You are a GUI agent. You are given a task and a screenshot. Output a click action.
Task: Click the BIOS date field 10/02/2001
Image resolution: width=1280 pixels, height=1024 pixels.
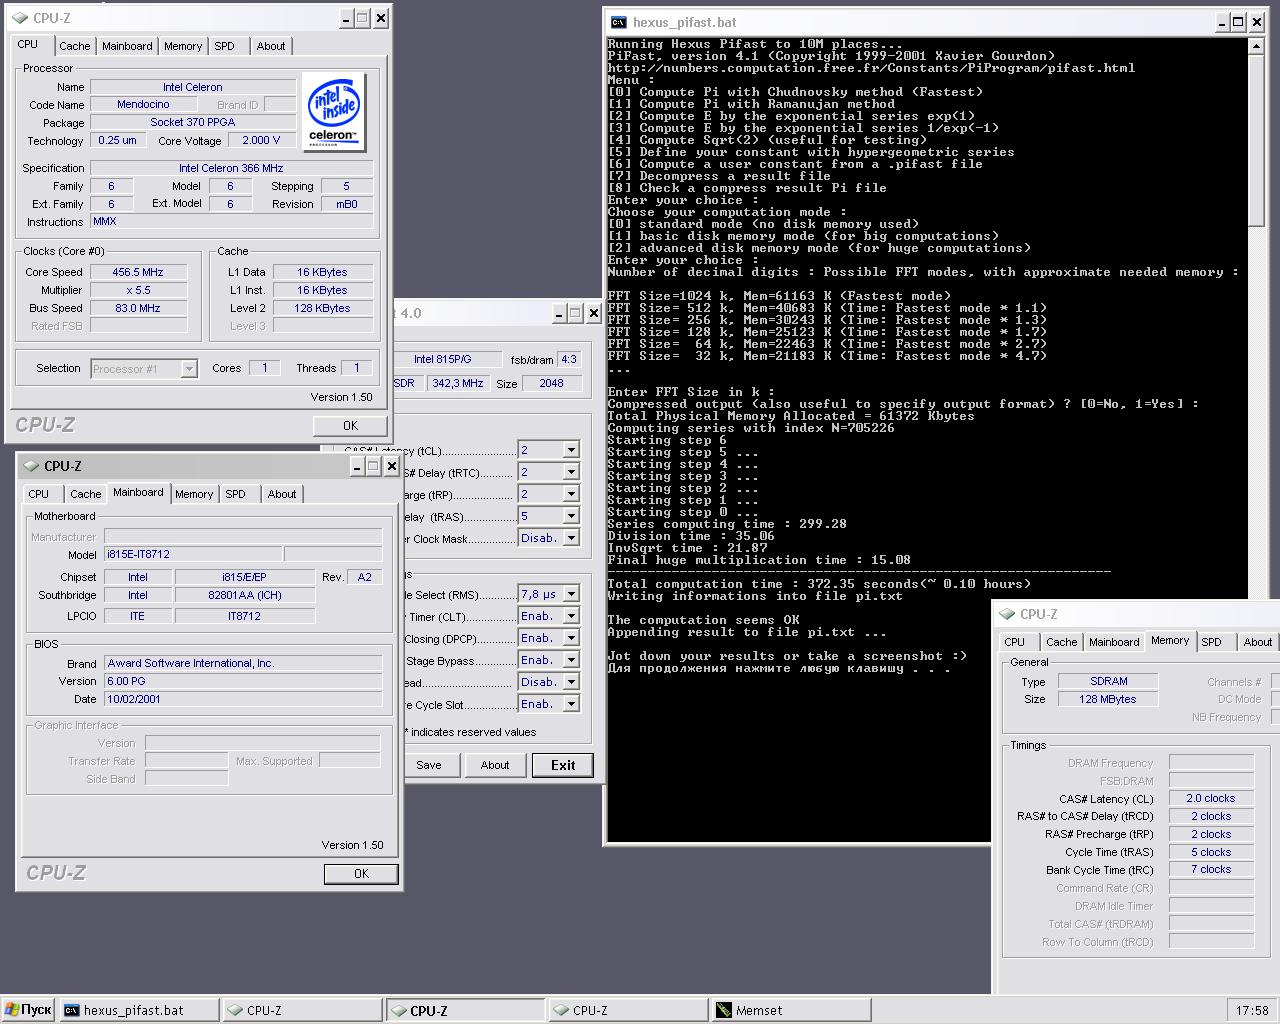243,699
